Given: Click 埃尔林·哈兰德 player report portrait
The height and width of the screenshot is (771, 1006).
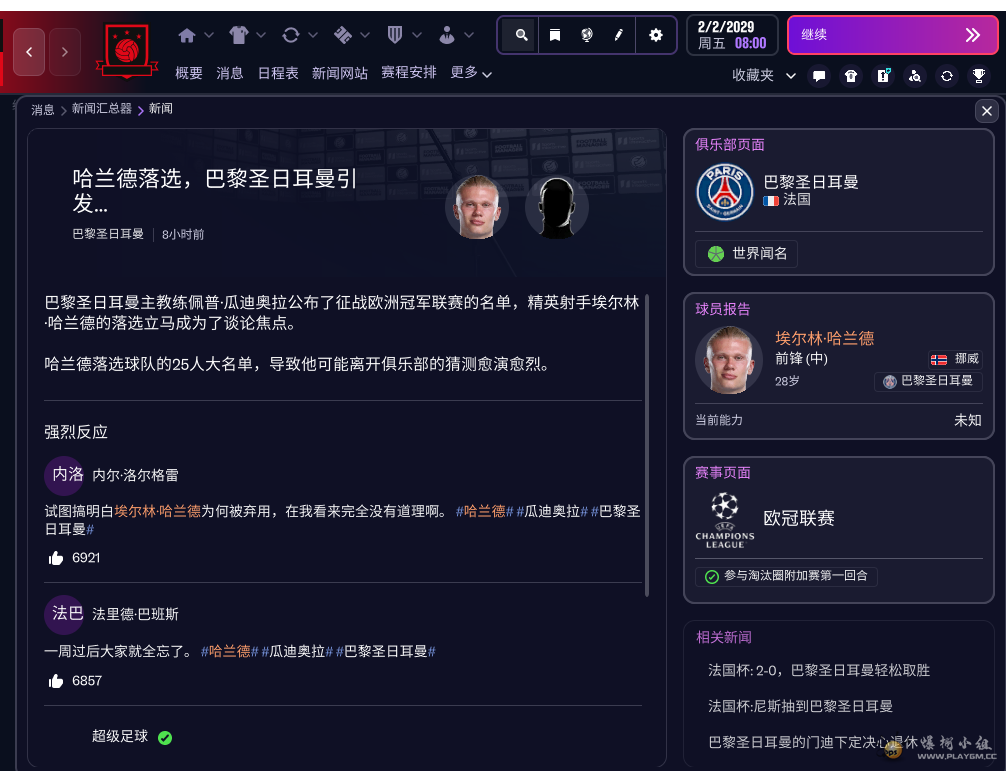Looking at the screenshot, I should coord(728,359).
